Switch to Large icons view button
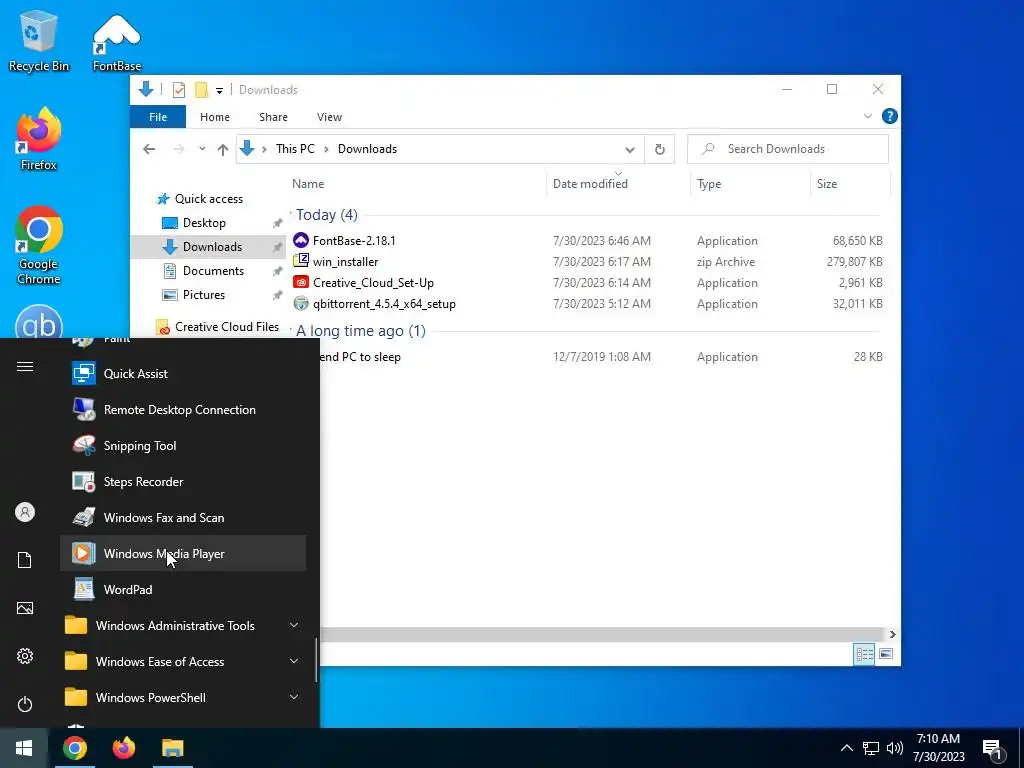Viewport: 1024px width, 768px height. [886, 654]
